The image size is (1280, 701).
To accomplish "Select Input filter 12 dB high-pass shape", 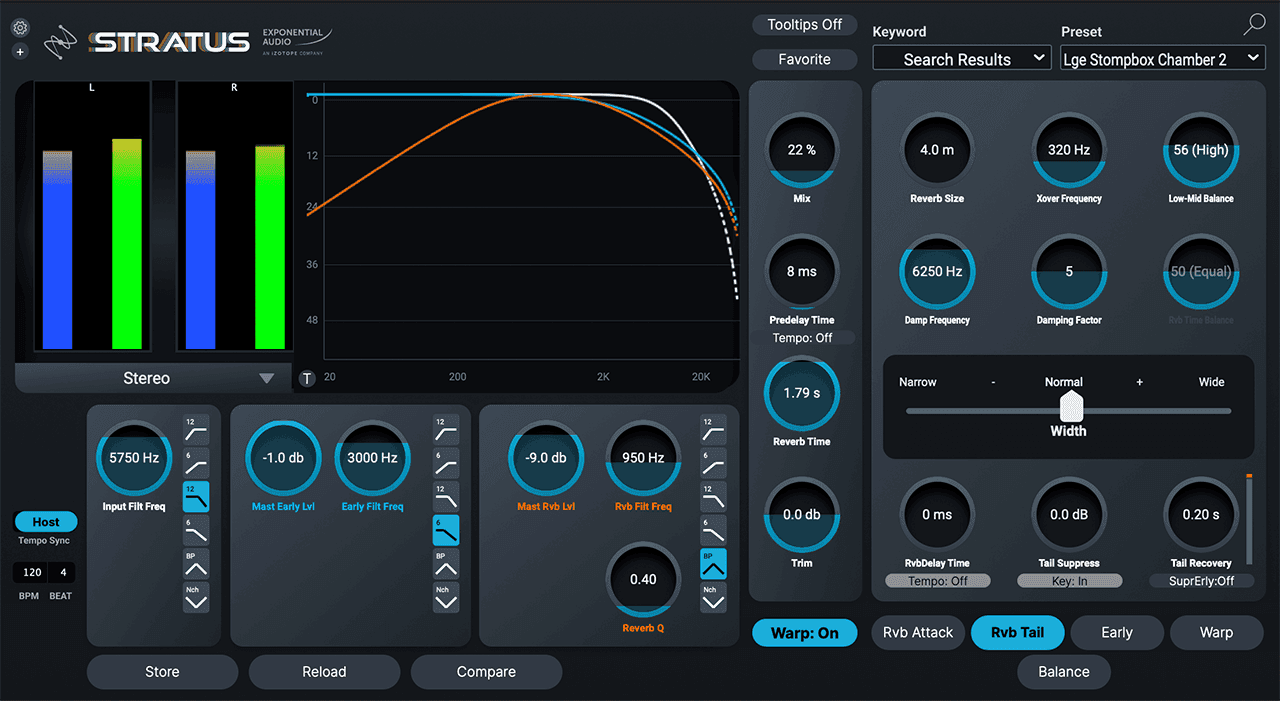I will (x=196, y=431).
